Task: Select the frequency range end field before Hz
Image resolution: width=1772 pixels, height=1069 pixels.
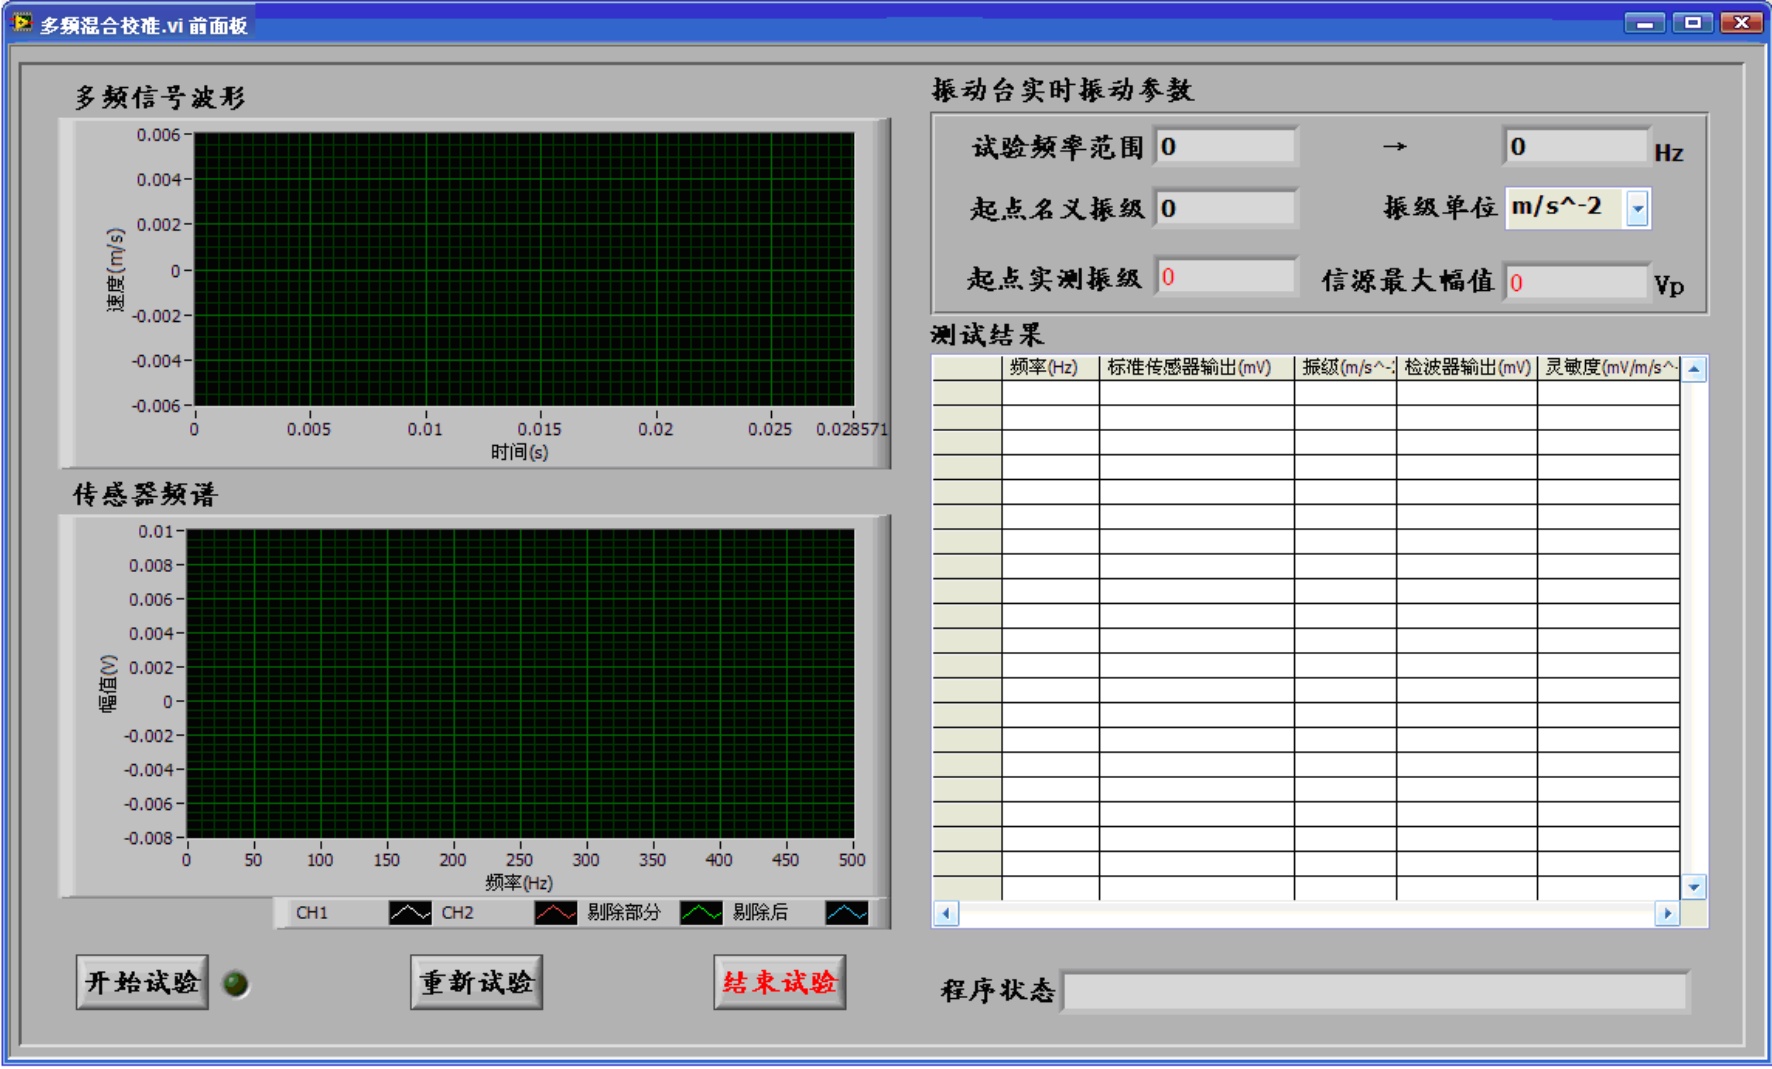Action: (1575, 147)
